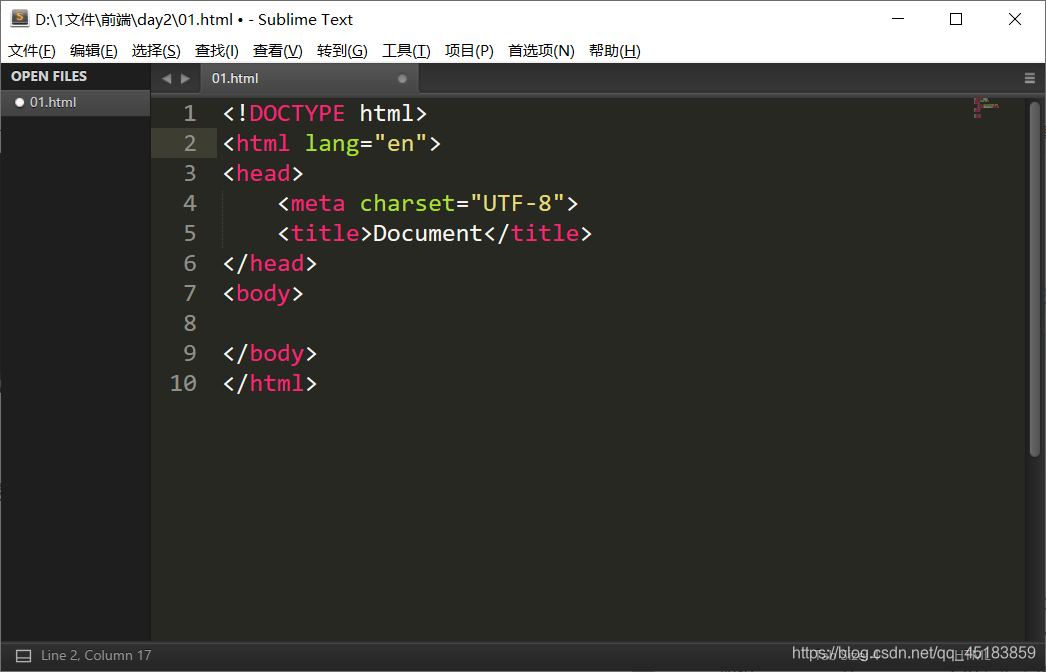The image size is (1046, 672).
Task: Click the OPEN FILES sidebar header
Action: click(49, 77)
